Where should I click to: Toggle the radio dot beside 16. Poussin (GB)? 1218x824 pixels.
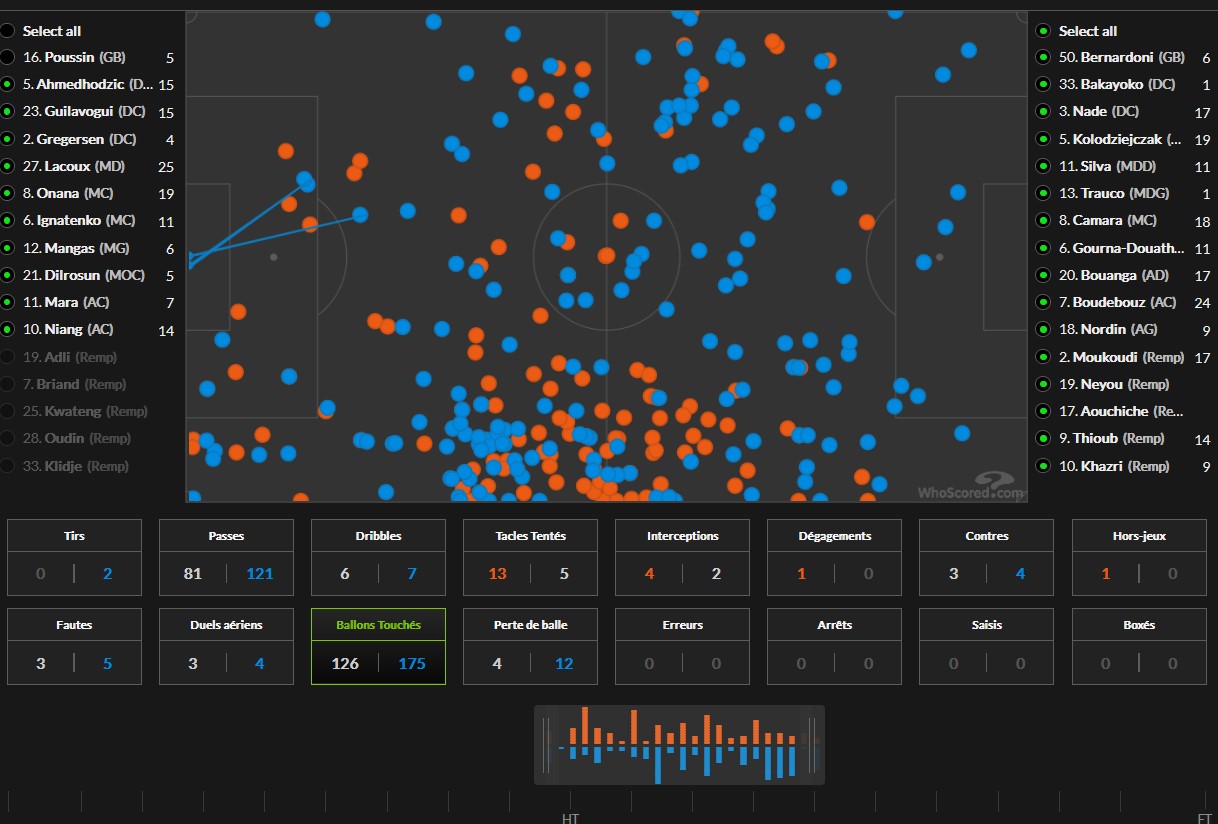[x=8, y=58]
